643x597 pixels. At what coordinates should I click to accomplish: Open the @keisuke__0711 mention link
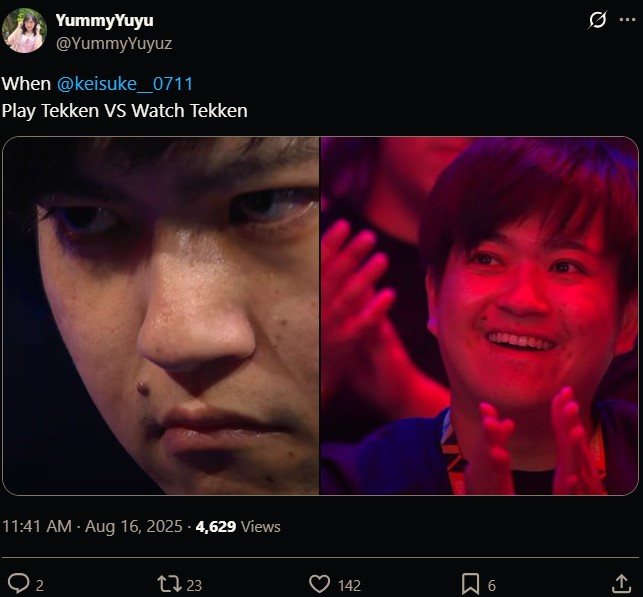point(125,84)
